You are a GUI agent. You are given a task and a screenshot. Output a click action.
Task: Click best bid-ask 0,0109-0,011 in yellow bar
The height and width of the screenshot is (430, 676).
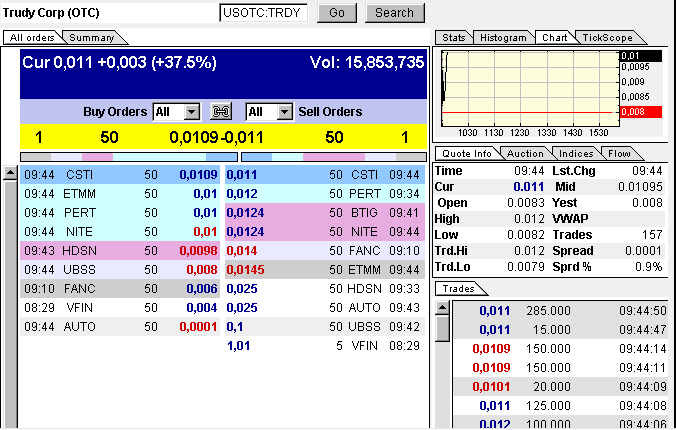coord(216,137)
